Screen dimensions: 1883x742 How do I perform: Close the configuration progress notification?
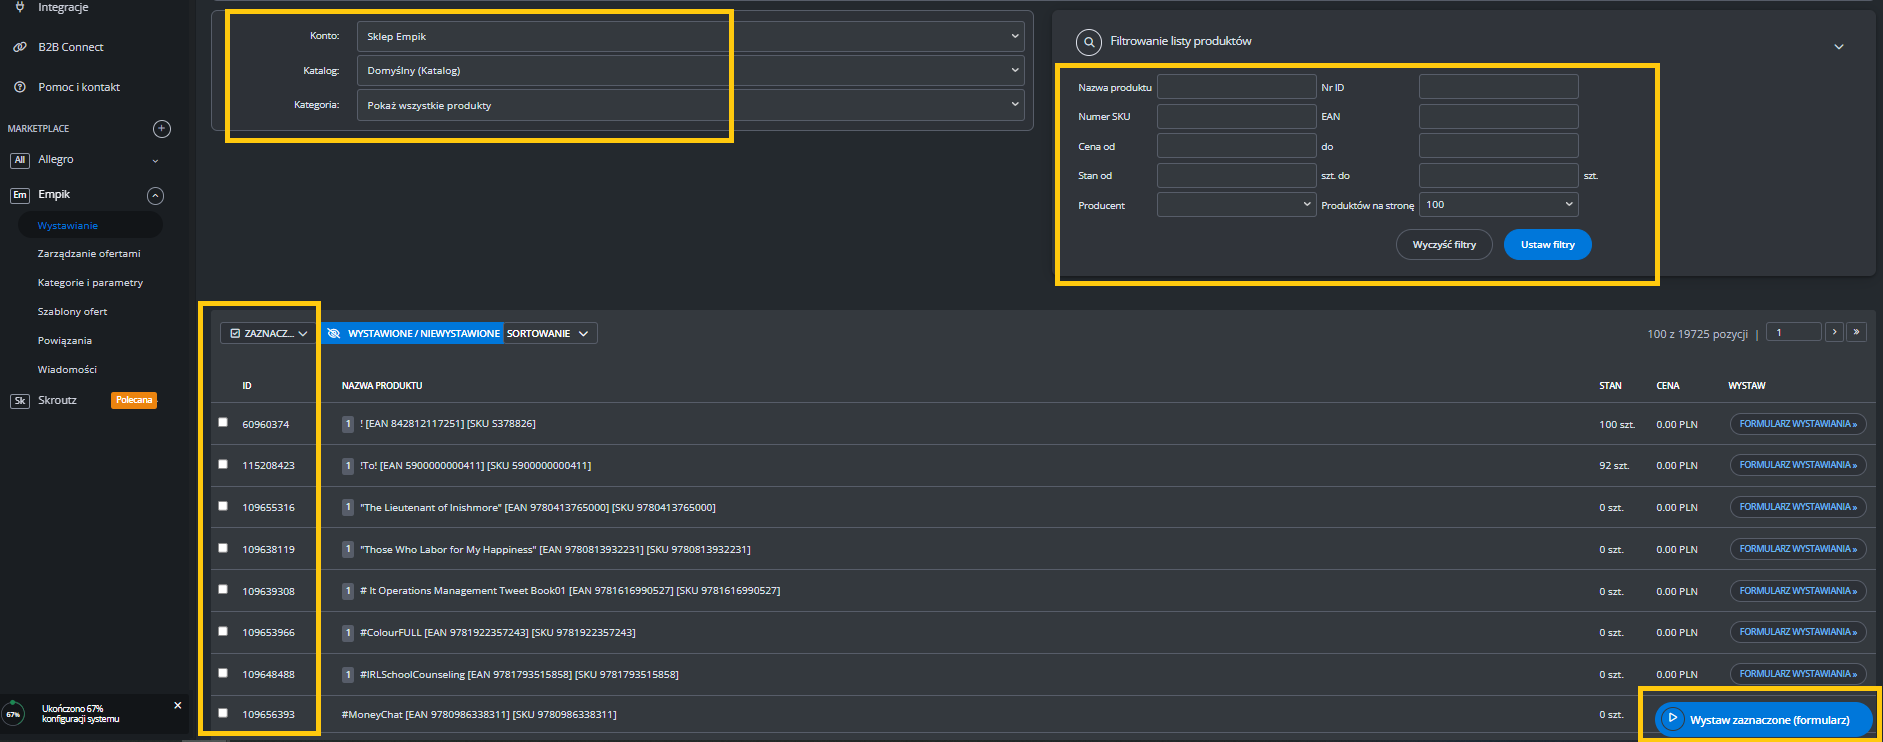pos(178,705)
